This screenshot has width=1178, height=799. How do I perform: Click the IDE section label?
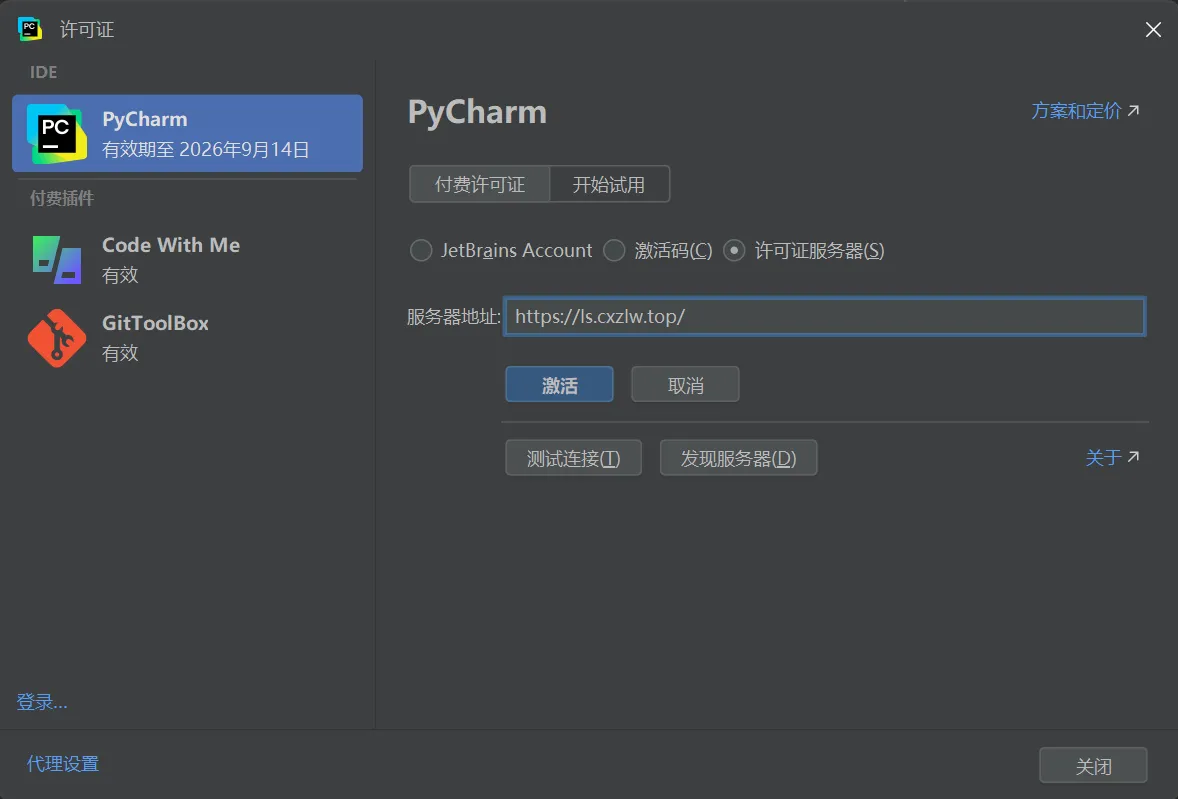point(43,72)
